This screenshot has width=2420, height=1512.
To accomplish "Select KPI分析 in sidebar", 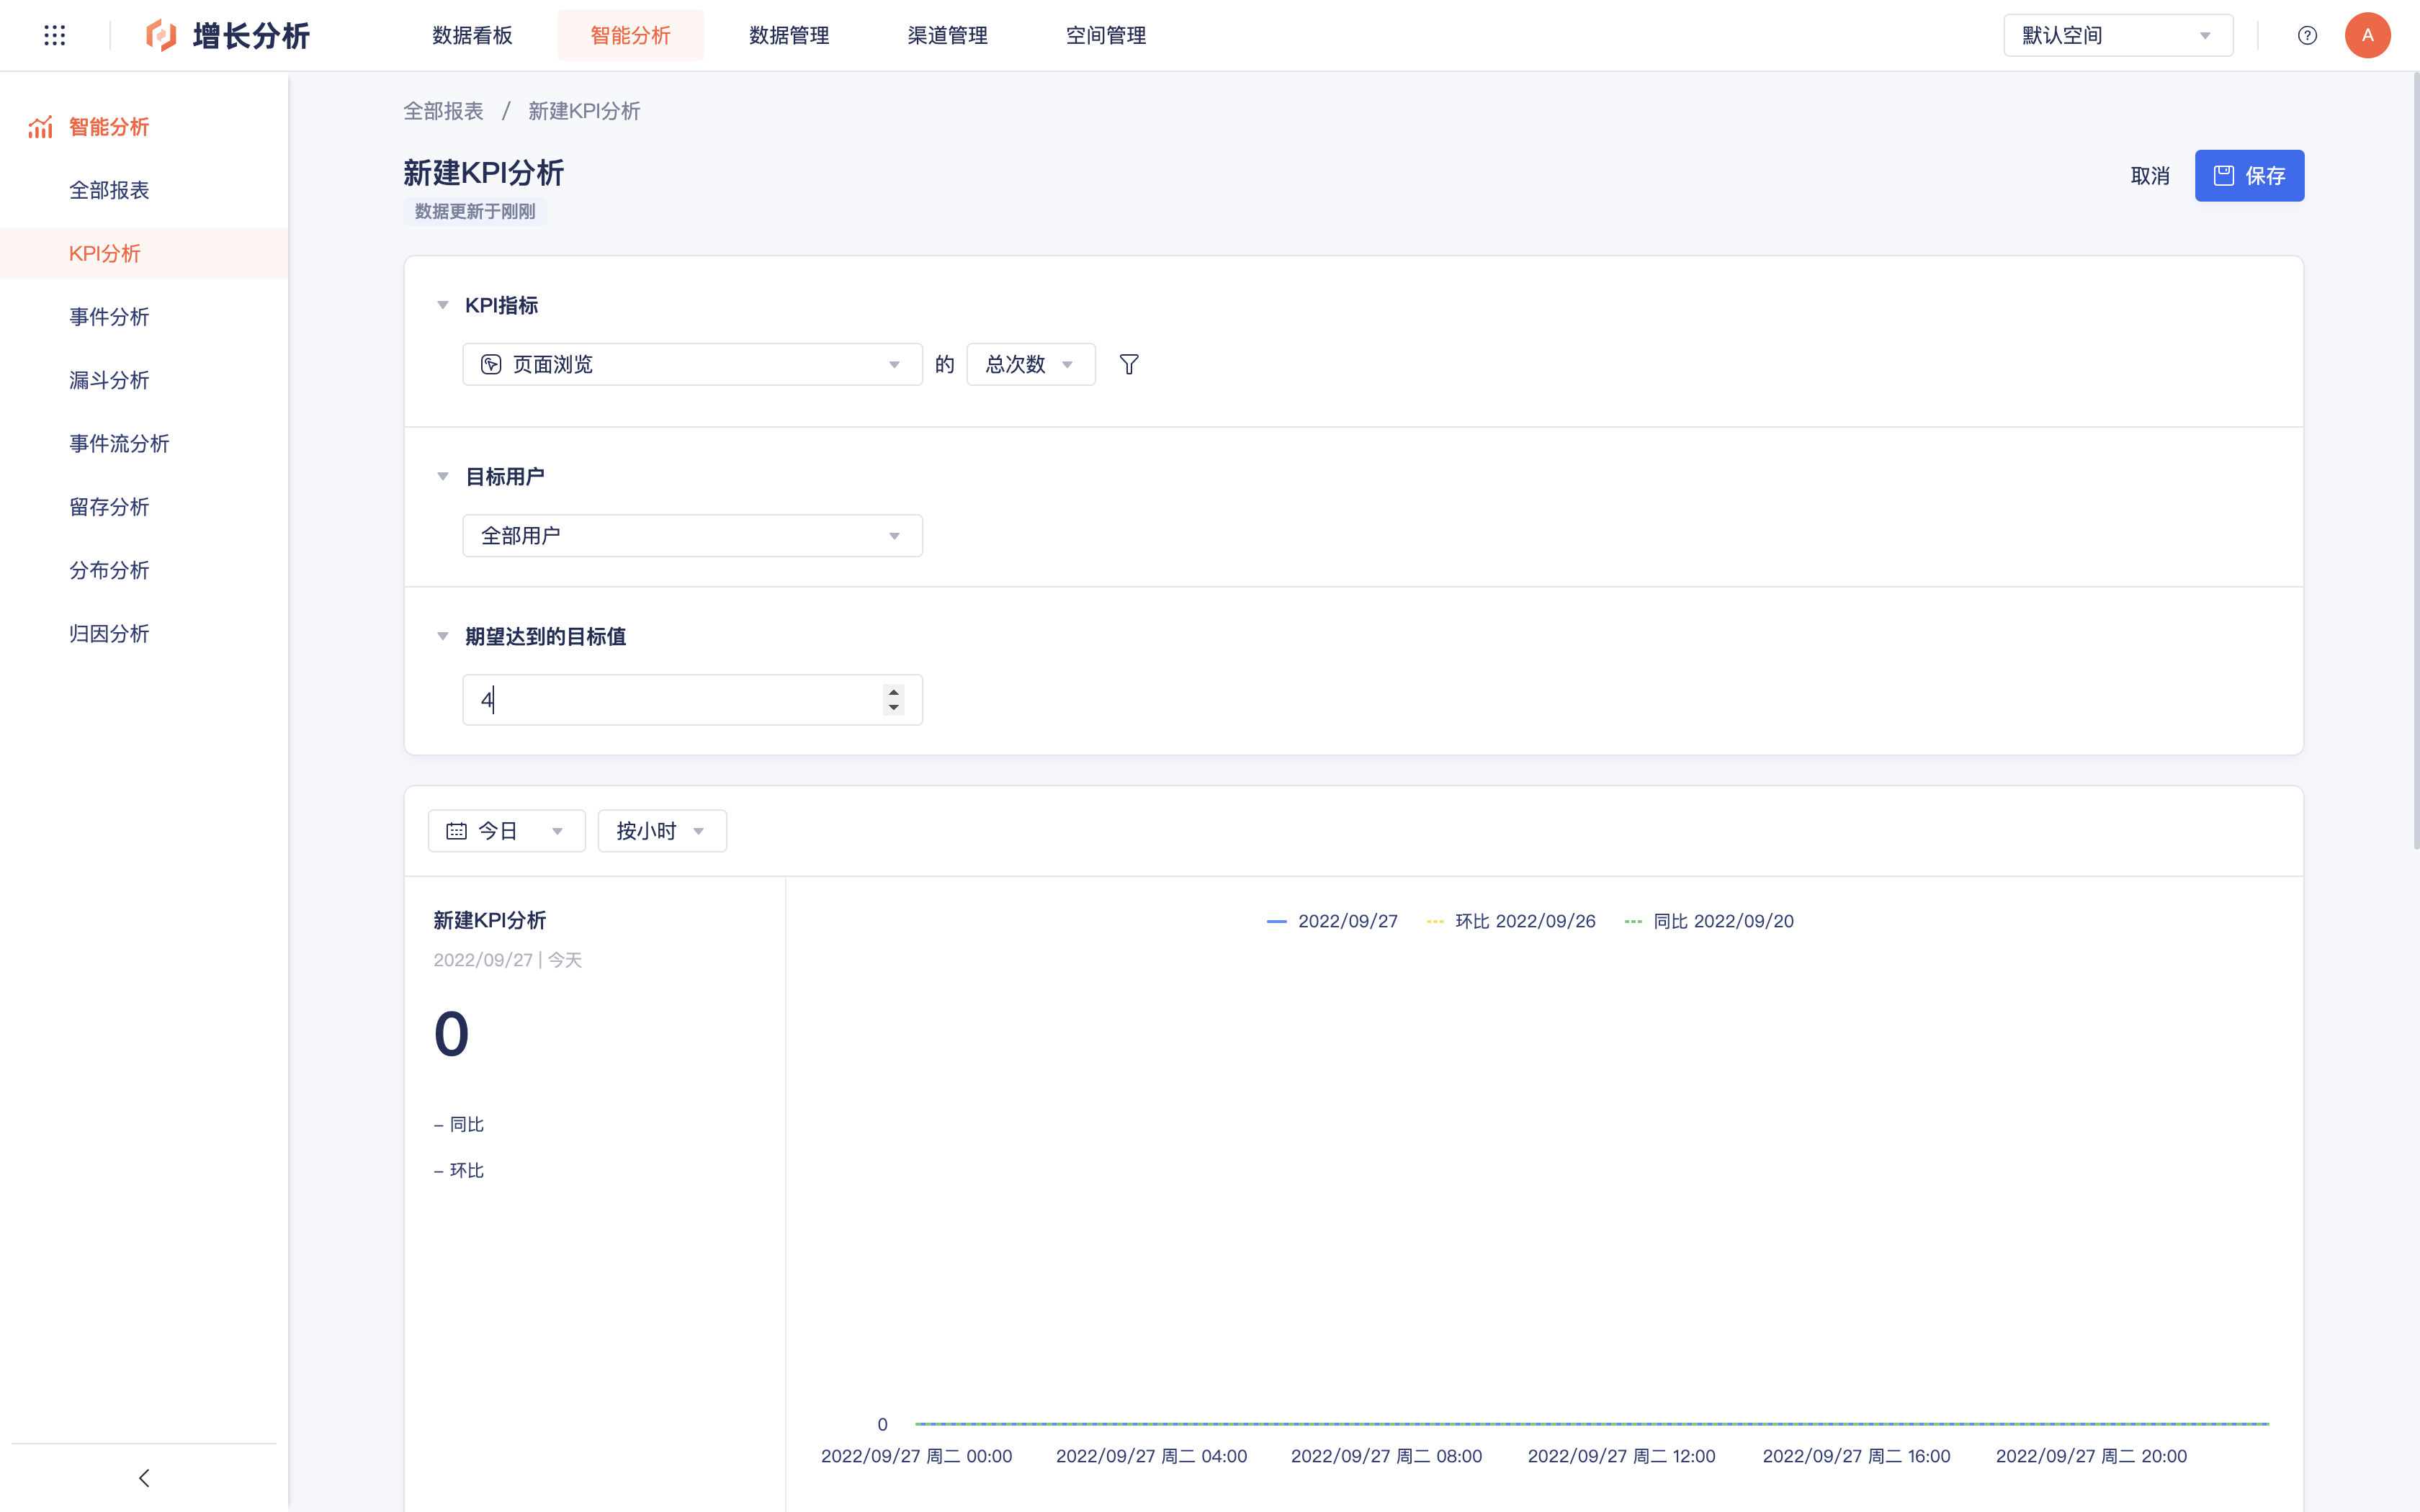I will (x=144, y=254).
